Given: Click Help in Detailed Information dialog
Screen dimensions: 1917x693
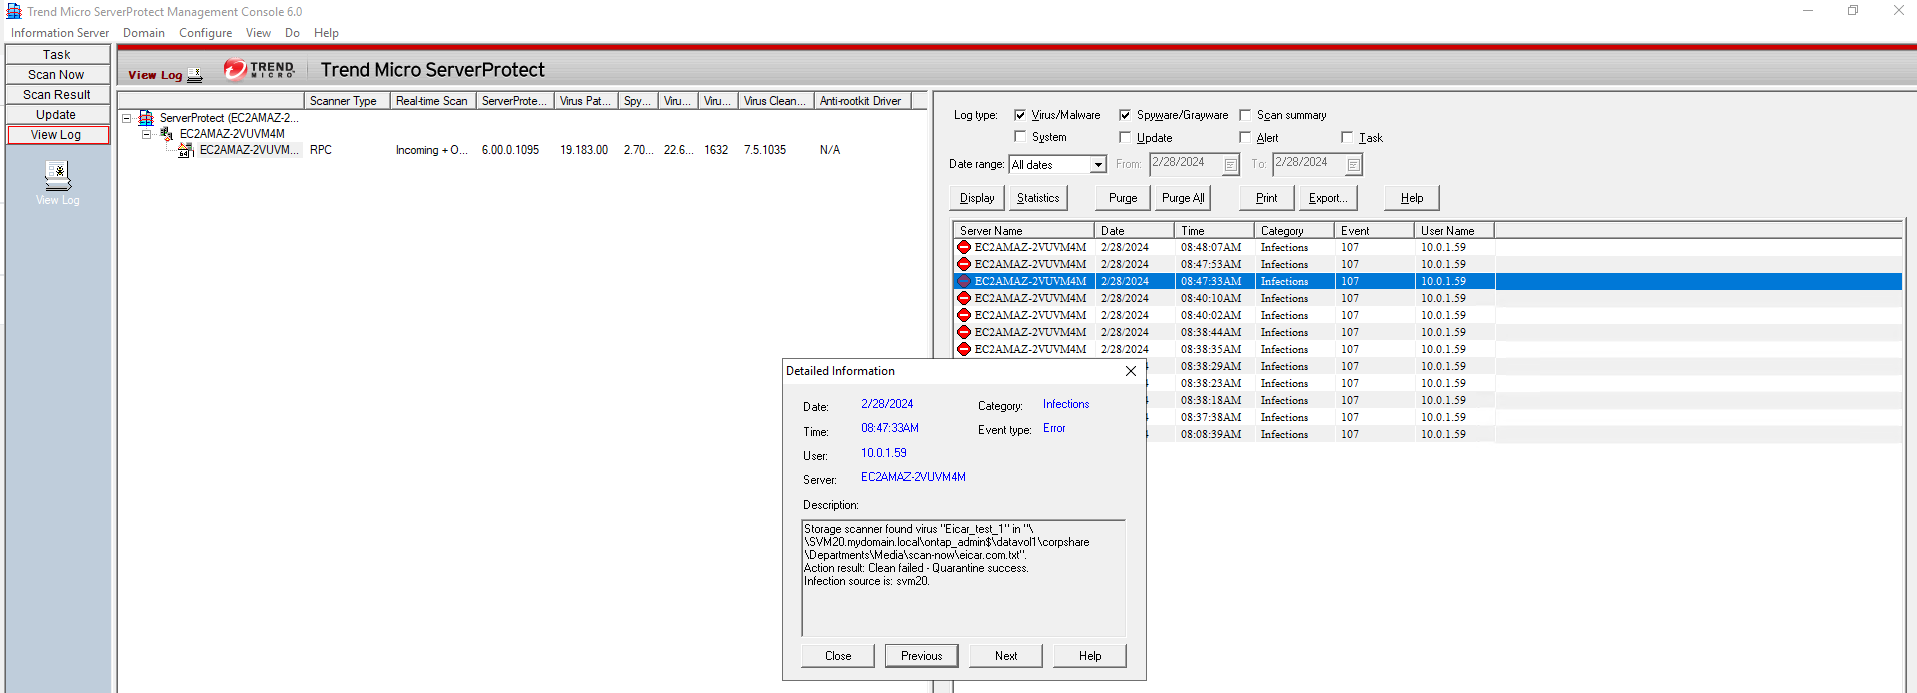Looking at the screenshot, I should tap(1090, 656).
